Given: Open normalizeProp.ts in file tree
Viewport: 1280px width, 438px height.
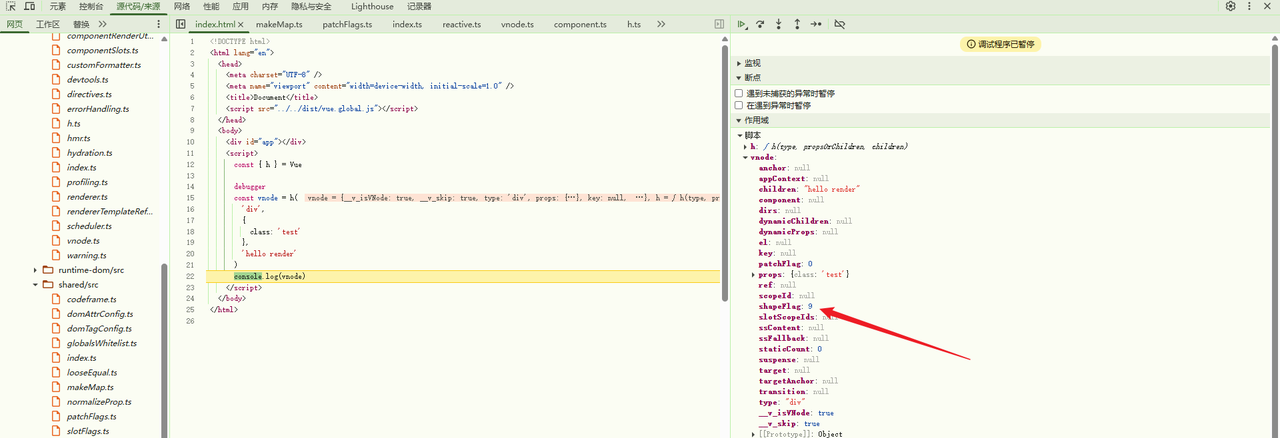Looking at the screenshot, I should (98, 401).
